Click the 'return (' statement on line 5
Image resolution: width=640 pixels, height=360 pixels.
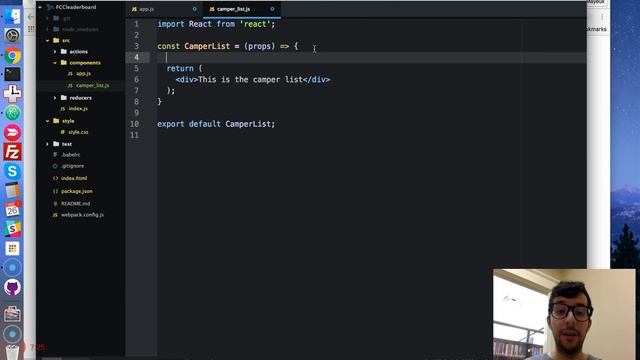click(x=184, y=69)
